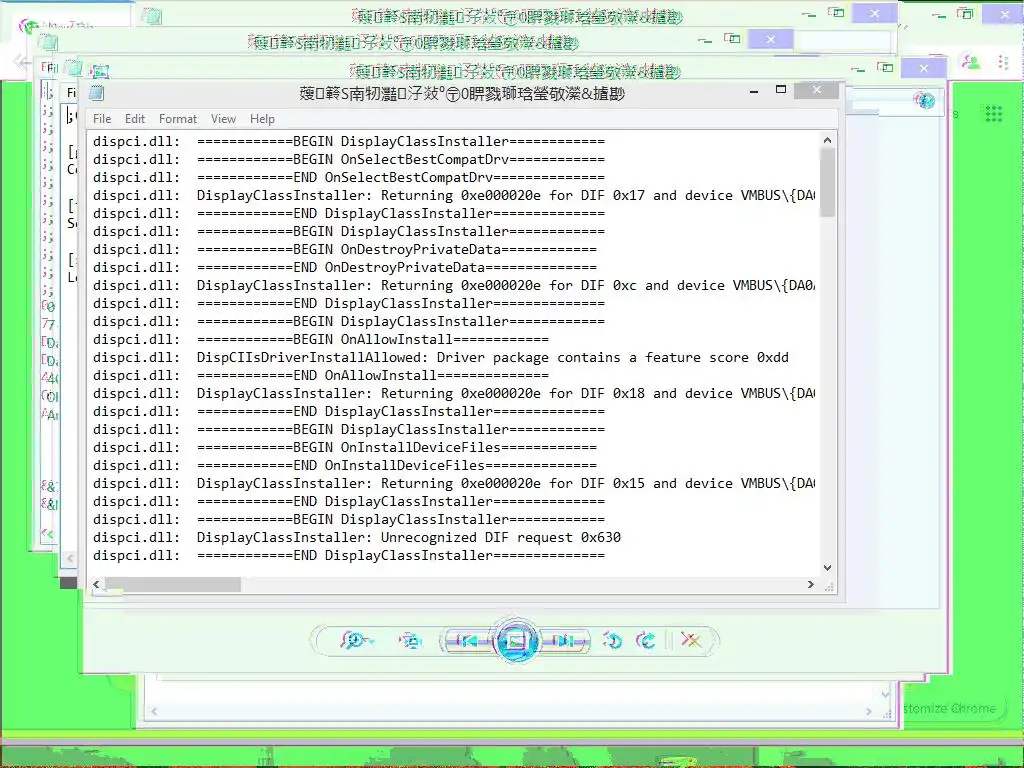Screen dimensions: 1024x768
Task: Start the slideshow with center round button
Action: pos(516,641)
